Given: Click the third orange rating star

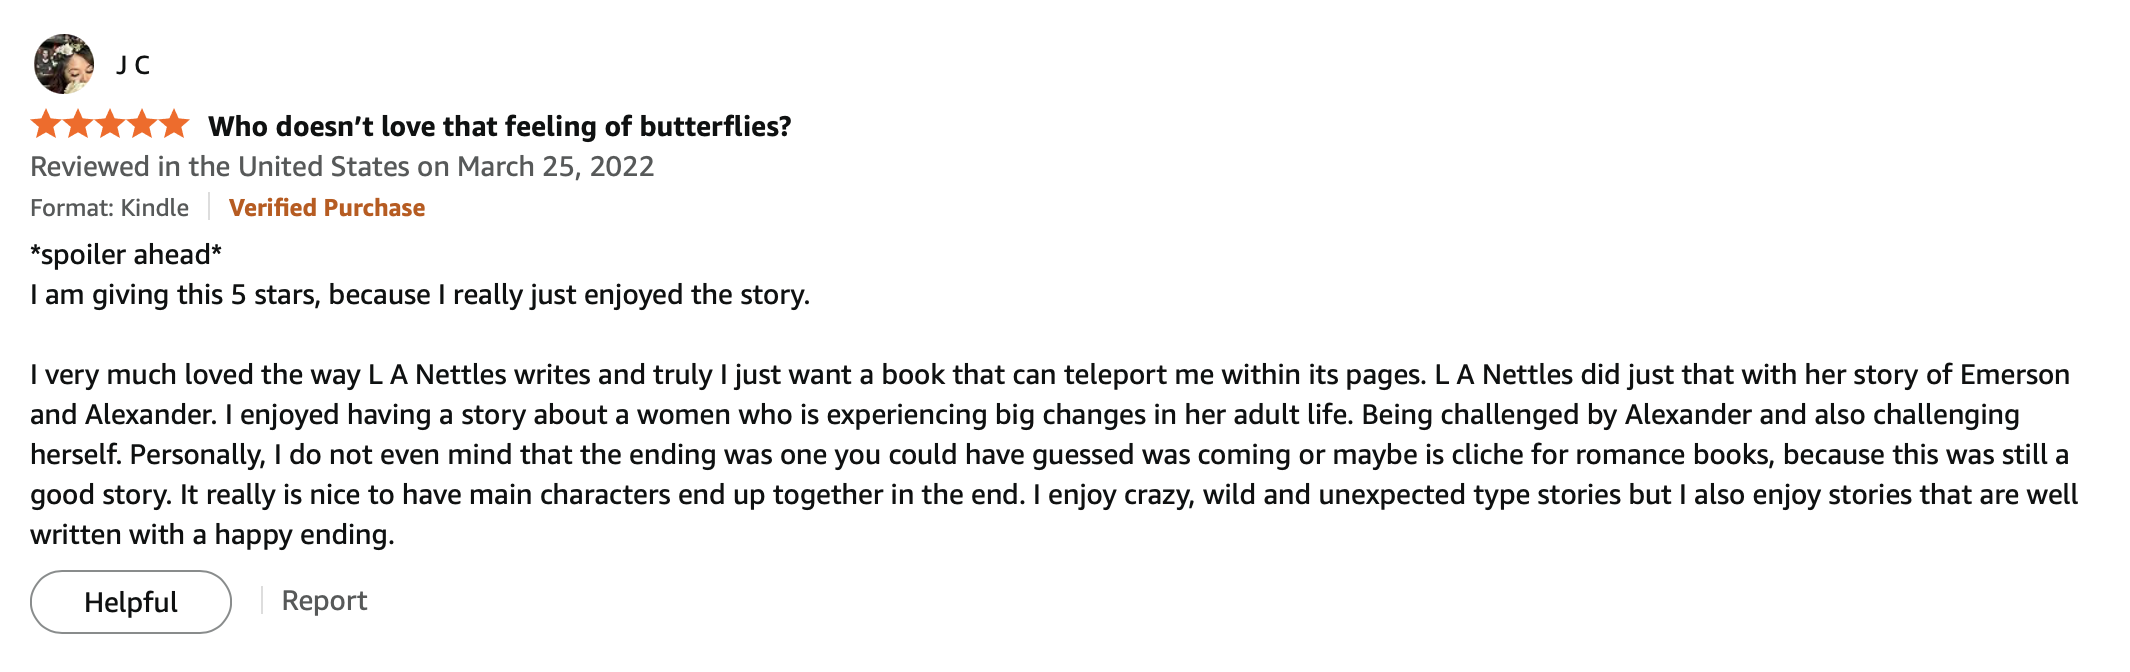Looking at the screenshot, I should (x=110, y=125).
